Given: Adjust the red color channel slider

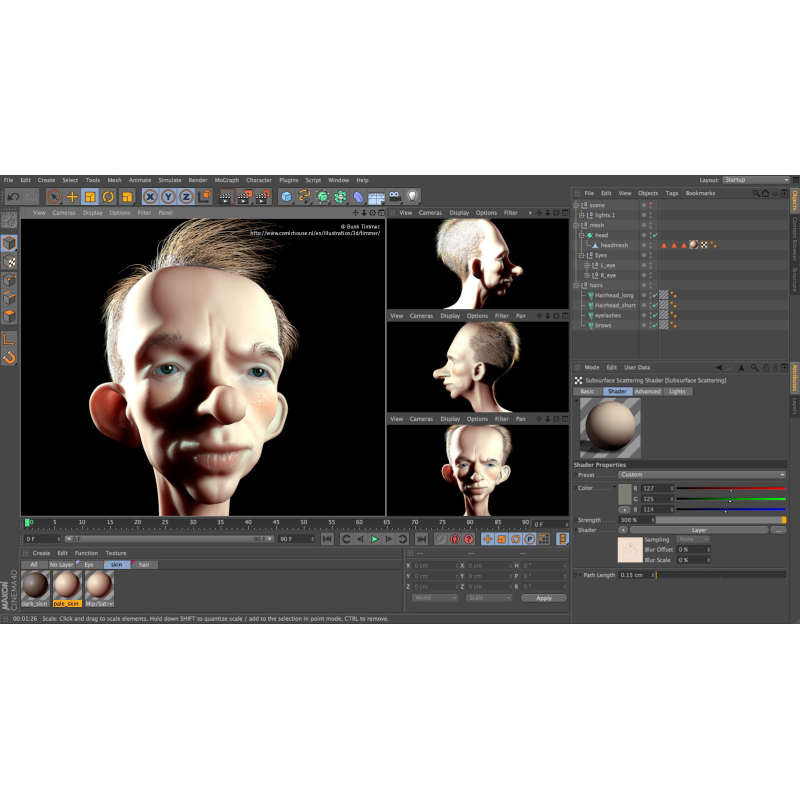Looking at the screenshot, I should coord(730,488).
